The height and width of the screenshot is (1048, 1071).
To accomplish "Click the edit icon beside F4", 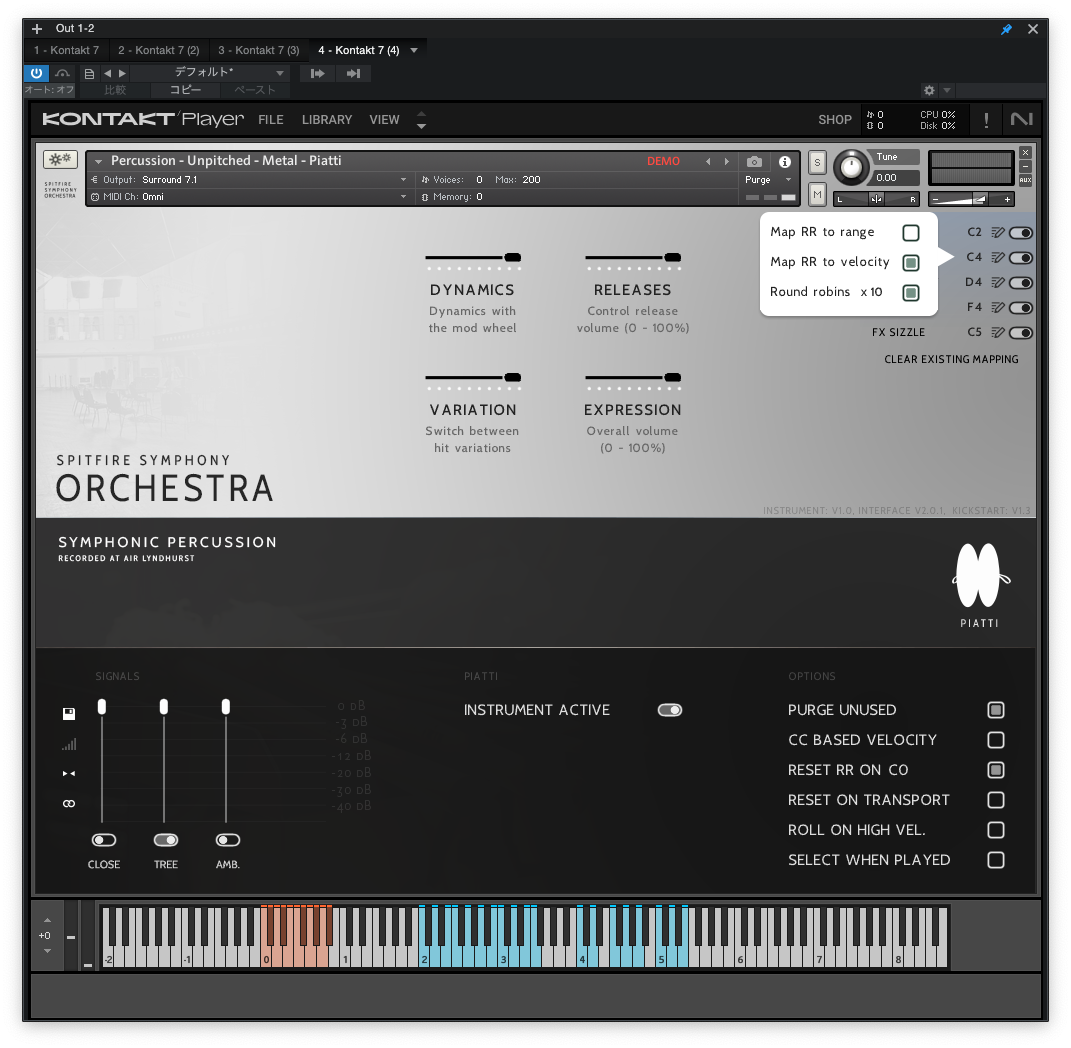I will [x=998, y=307].
